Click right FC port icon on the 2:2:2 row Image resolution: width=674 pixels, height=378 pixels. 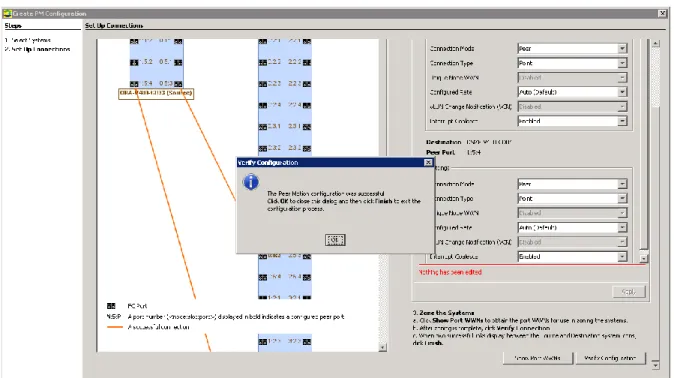click(306, 62)
